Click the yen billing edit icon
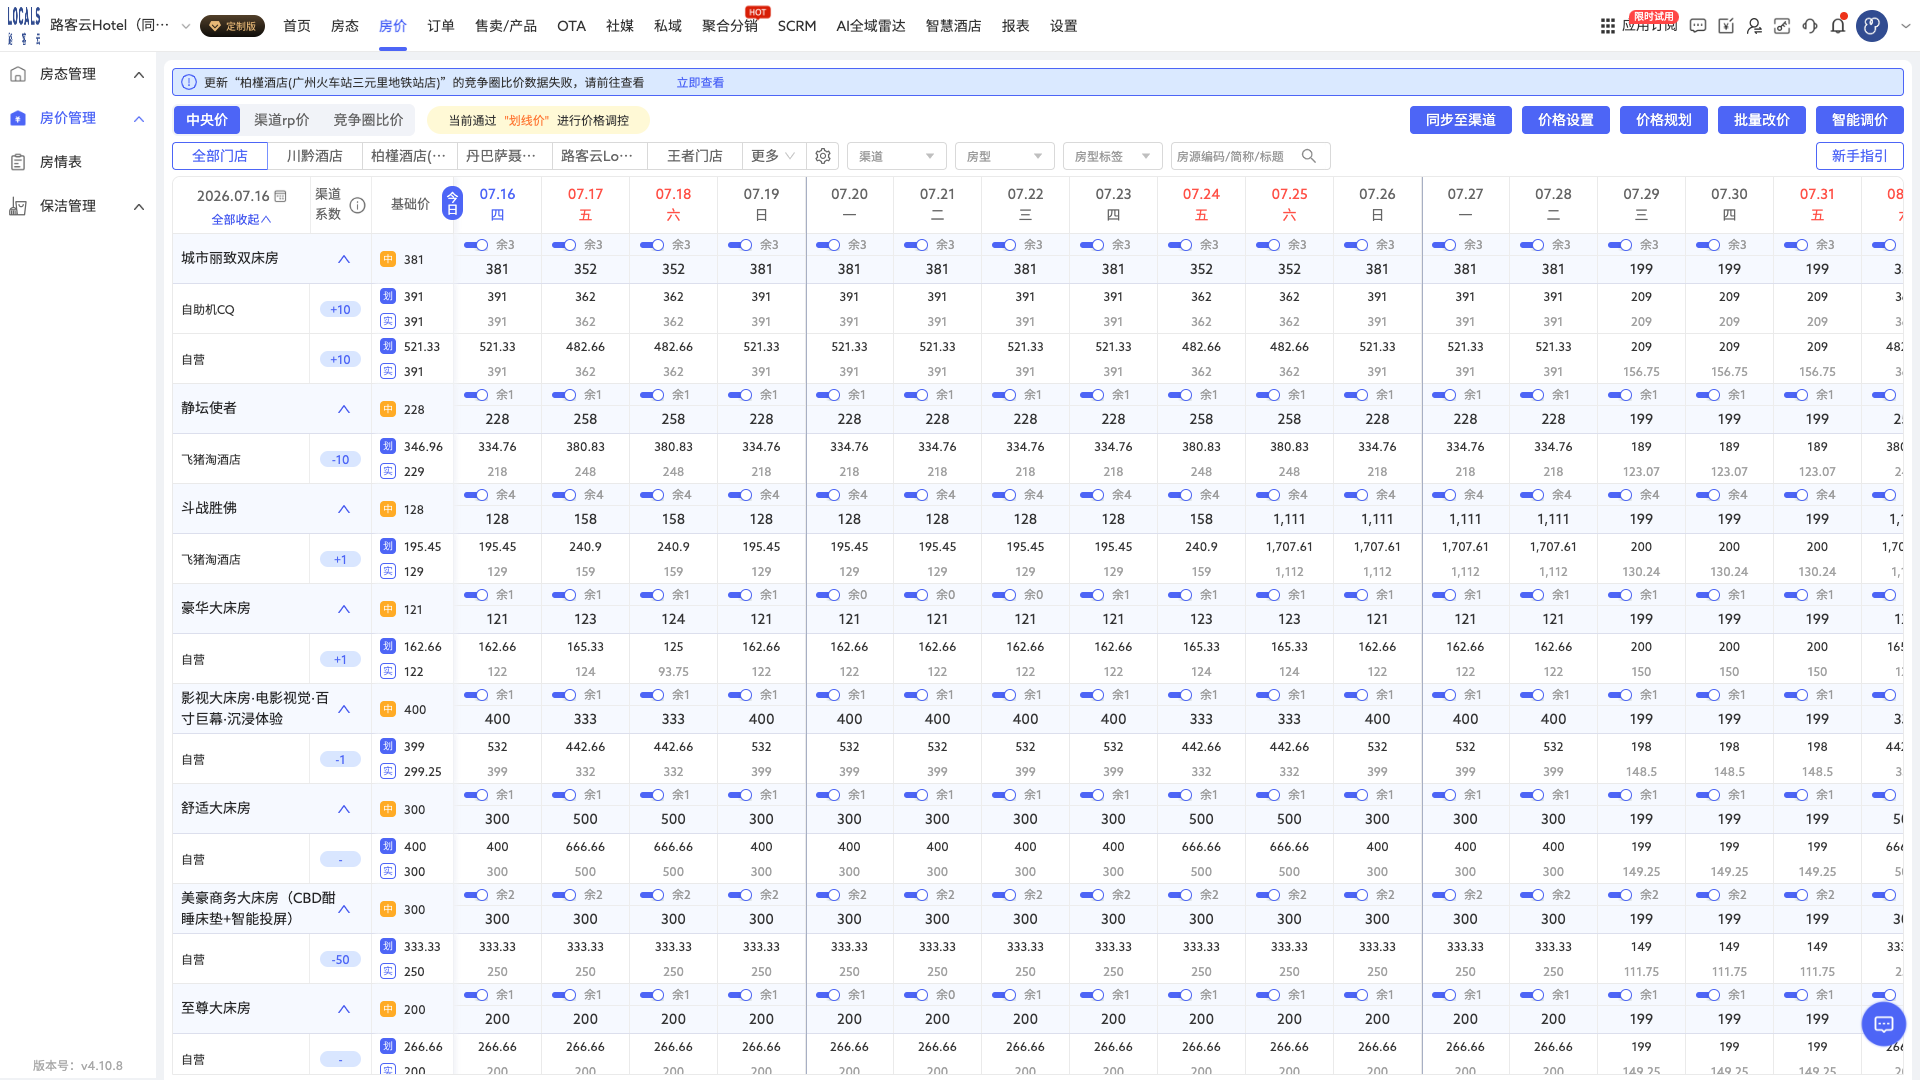Screen dimensions: 1920x1080 [x=1726, y=26]
